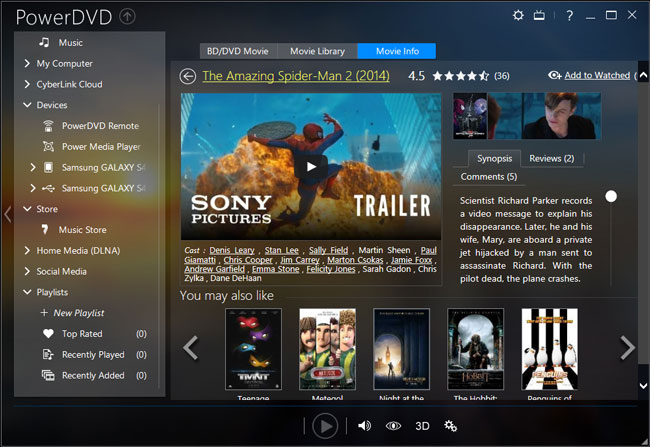Open Denis Leary cast link

232,250
